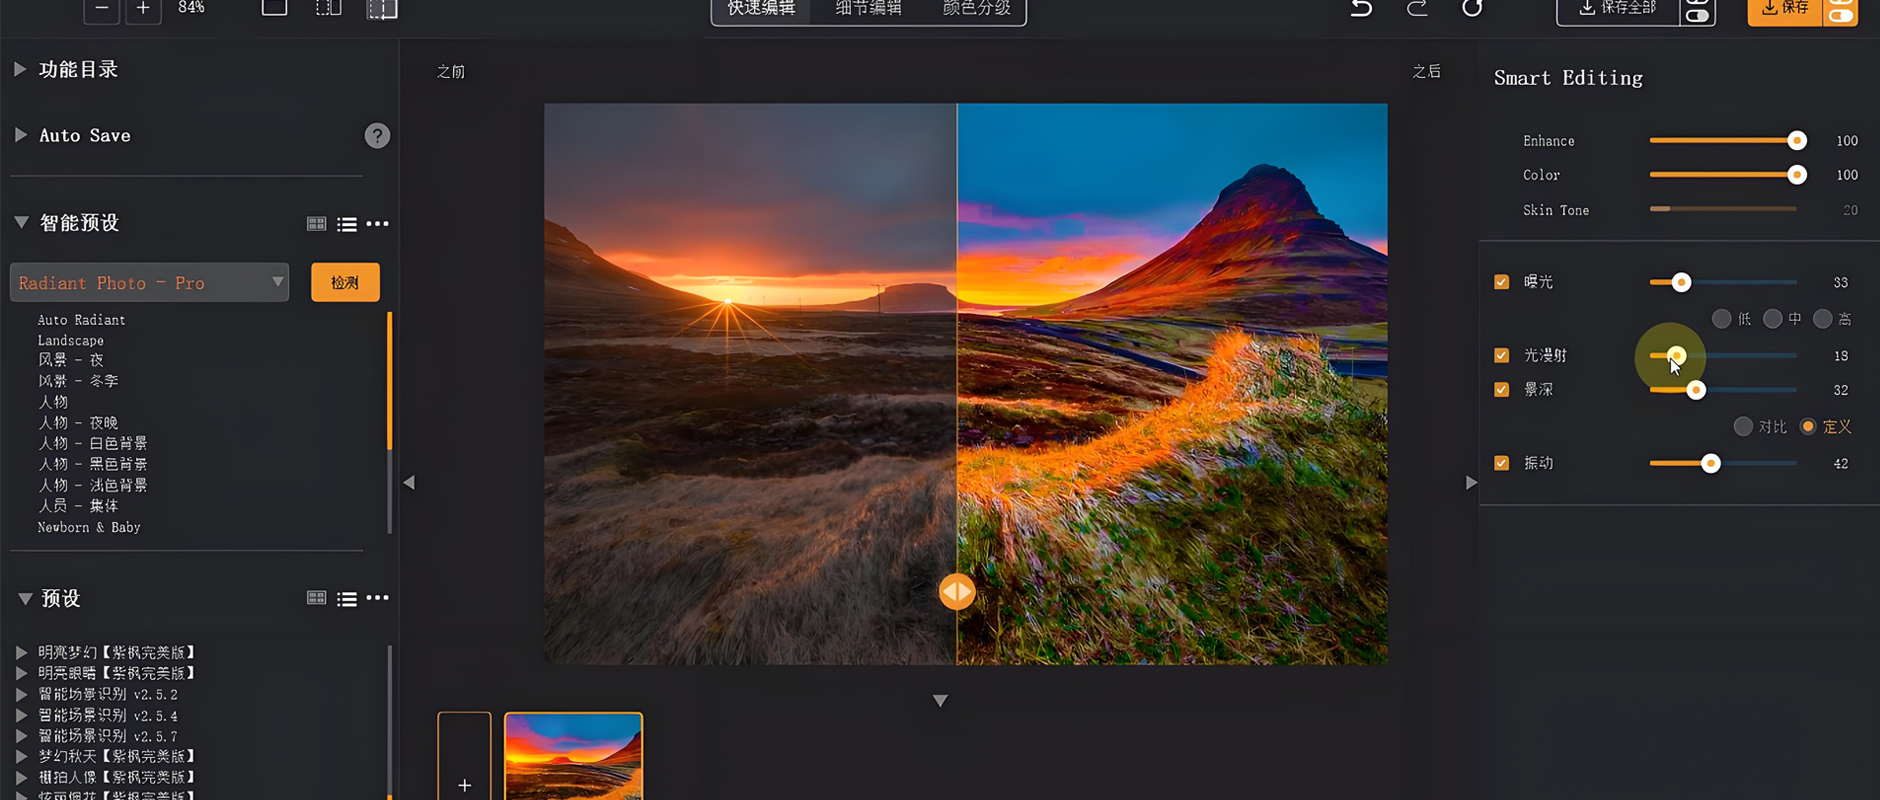Select the 对比 radio option

1743,427
